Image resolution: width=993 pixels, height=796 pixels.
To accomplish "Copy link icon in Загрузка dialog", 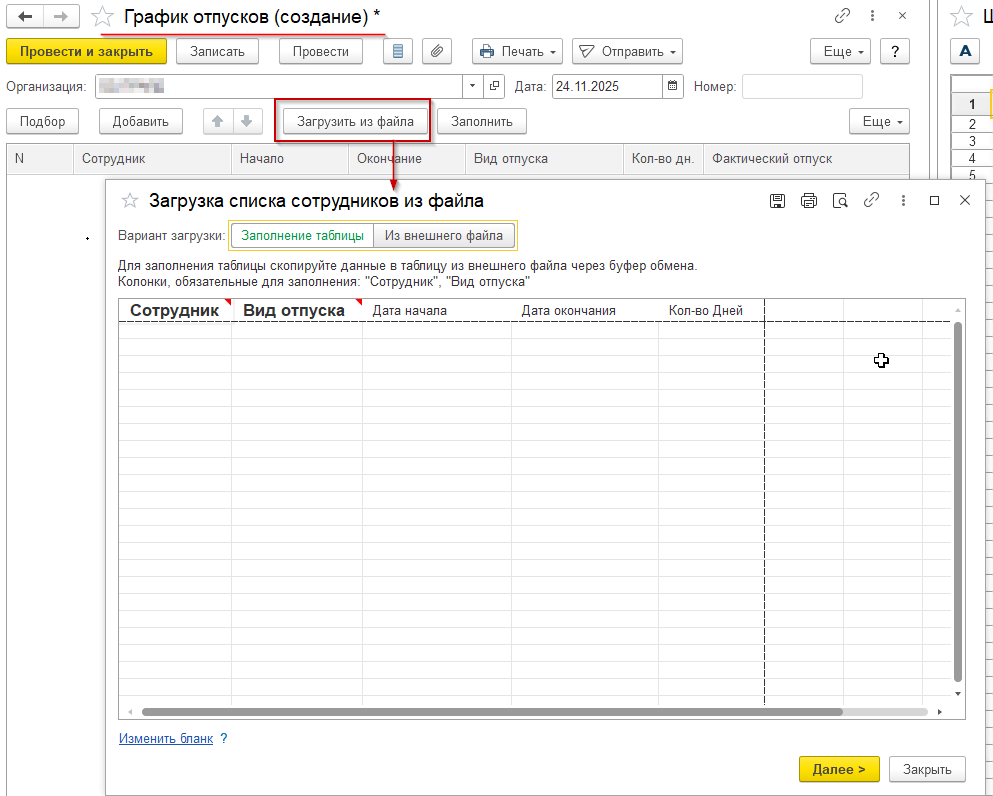I will pyautogui.click(x=871, y=200).
